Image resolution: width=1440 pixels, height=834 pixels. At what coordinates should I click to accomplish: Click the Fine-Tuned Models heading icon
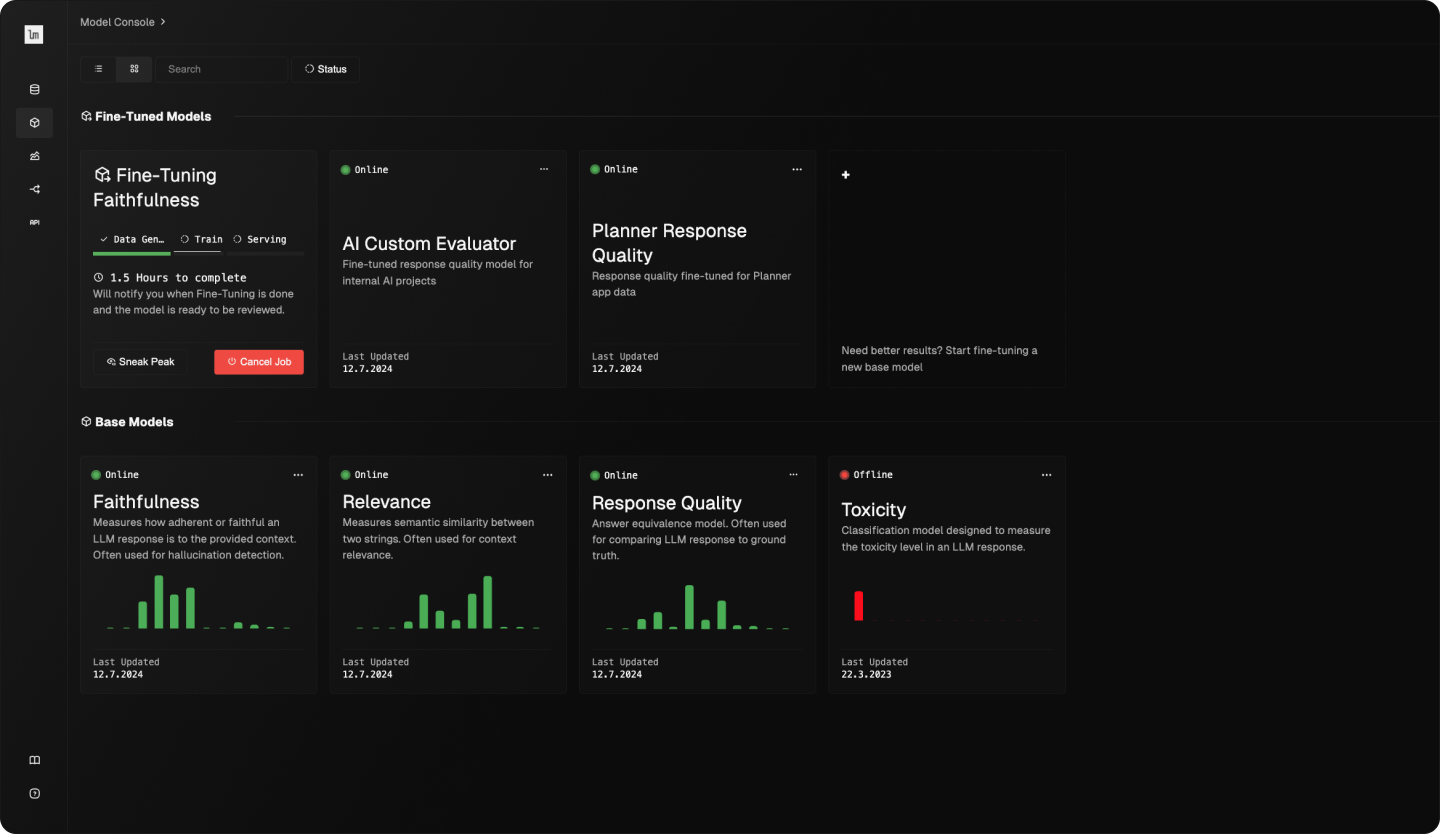point(86,117)
